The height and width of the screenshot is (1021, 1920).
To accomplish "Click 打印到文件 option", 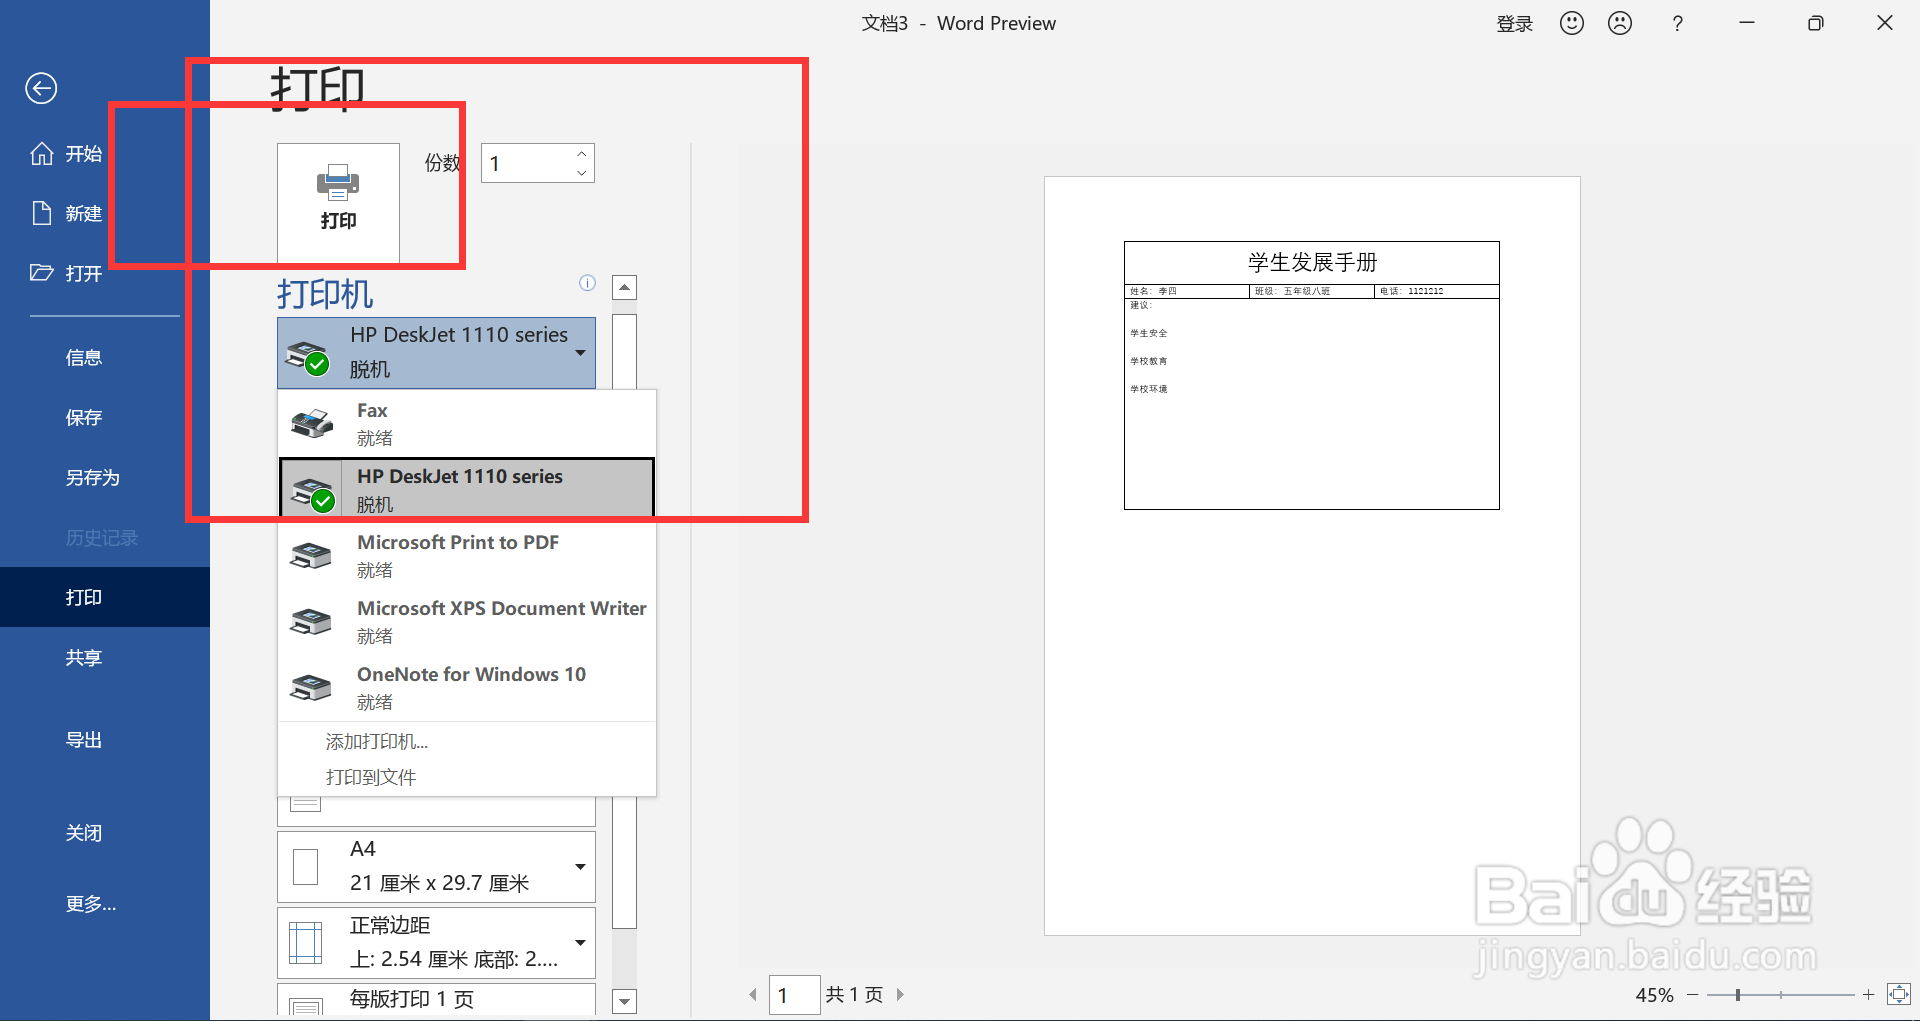I will click(x=371, y=777).
